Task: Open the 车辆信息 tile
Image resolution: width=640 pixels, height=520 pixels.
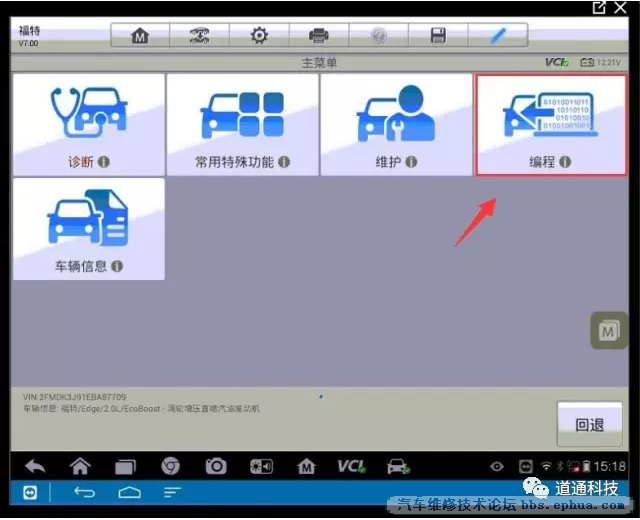Action: 89,229
